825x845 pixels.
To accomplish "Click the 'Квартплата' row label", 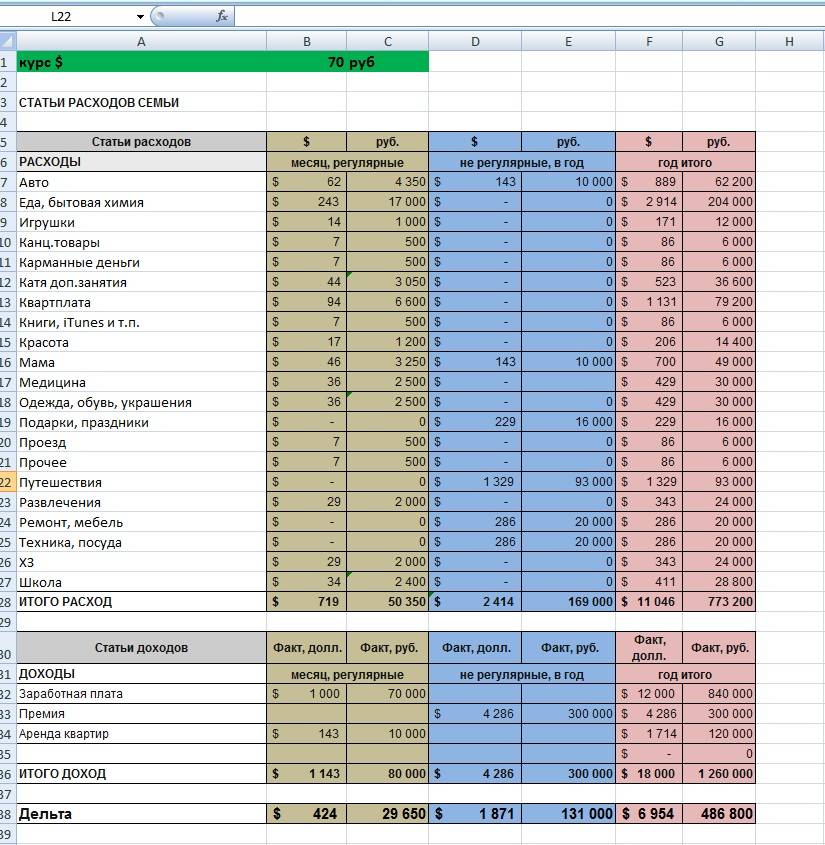I will click(141, 302).
